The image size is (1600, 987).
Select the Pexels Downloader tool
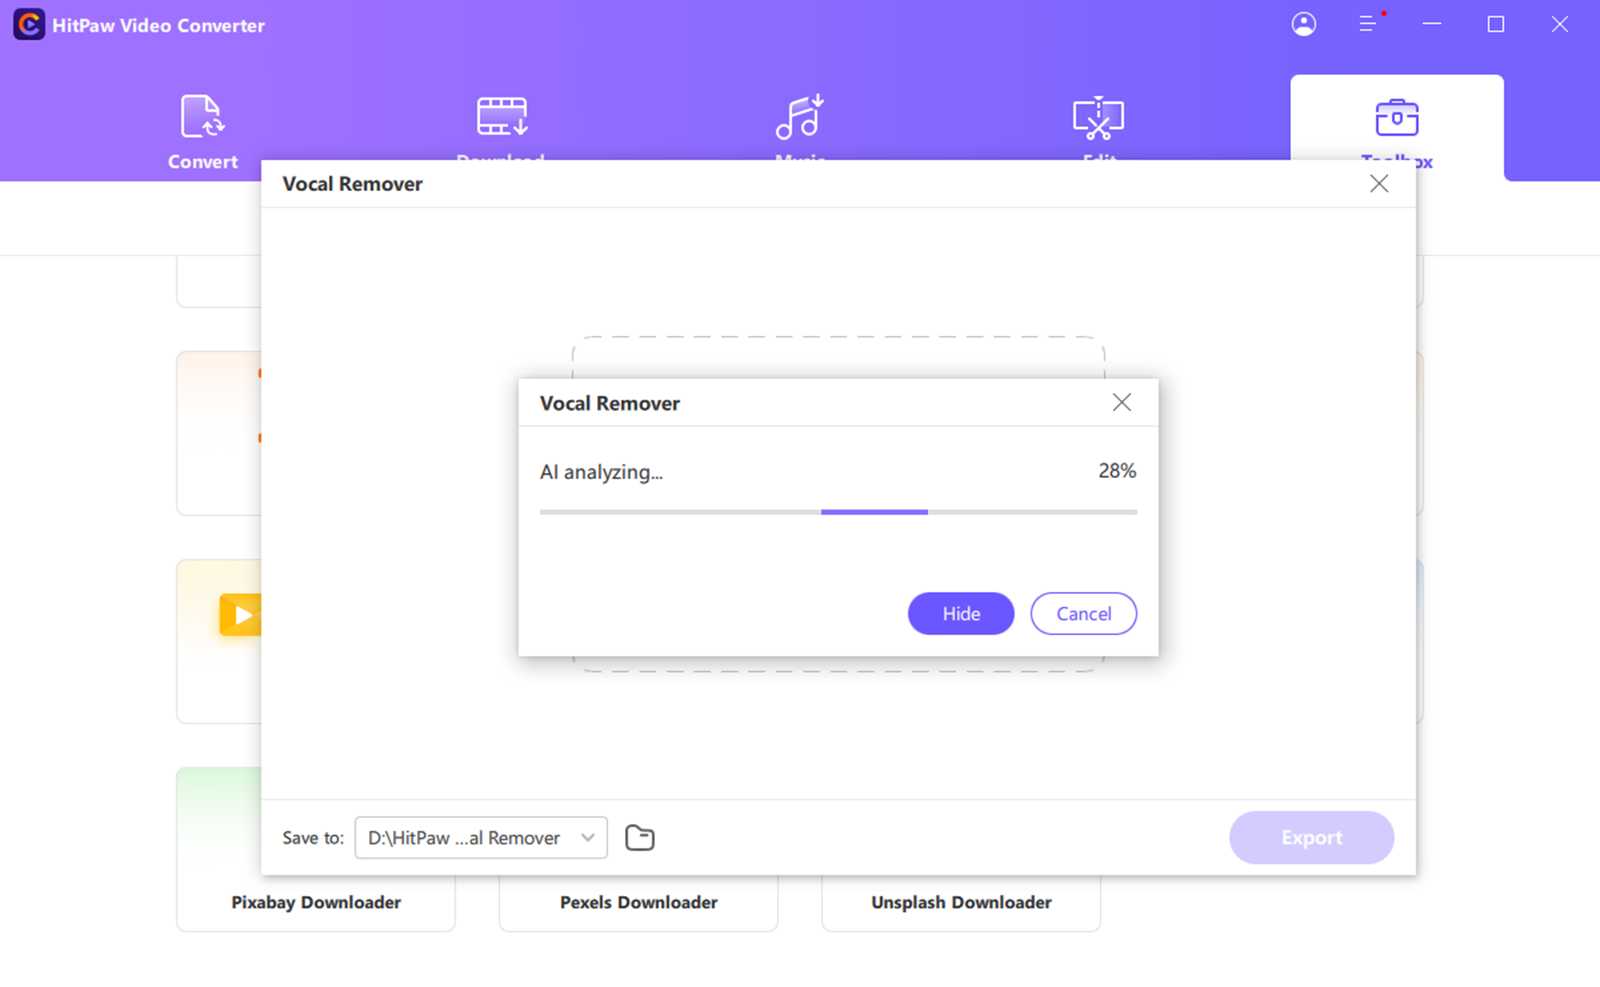(638, 901)
